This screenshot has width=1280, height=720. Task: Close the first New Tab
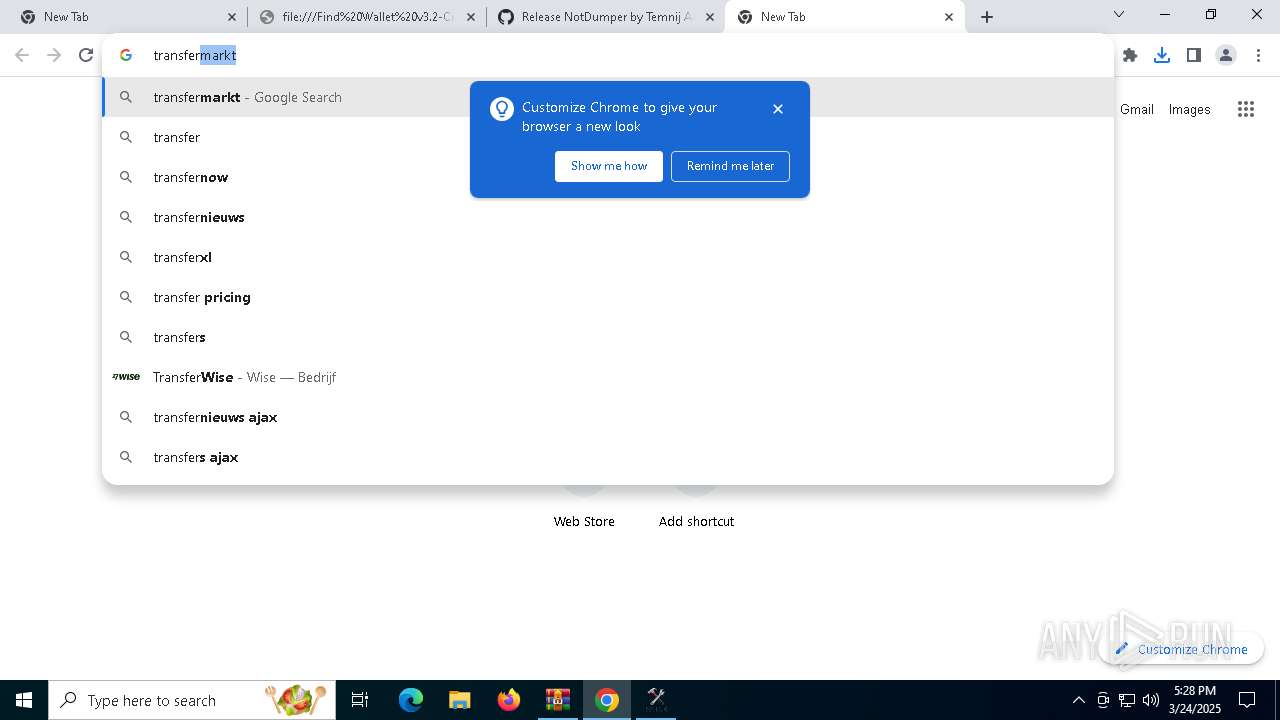(x=232, y=17)
